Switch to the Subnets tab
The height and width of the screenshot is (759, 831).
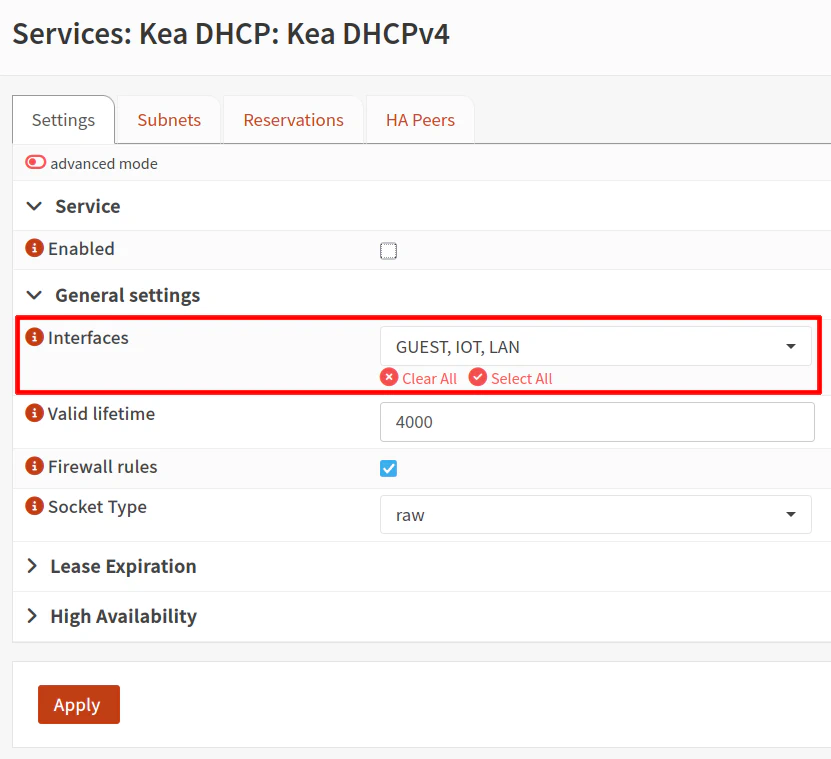pos(169,120)
